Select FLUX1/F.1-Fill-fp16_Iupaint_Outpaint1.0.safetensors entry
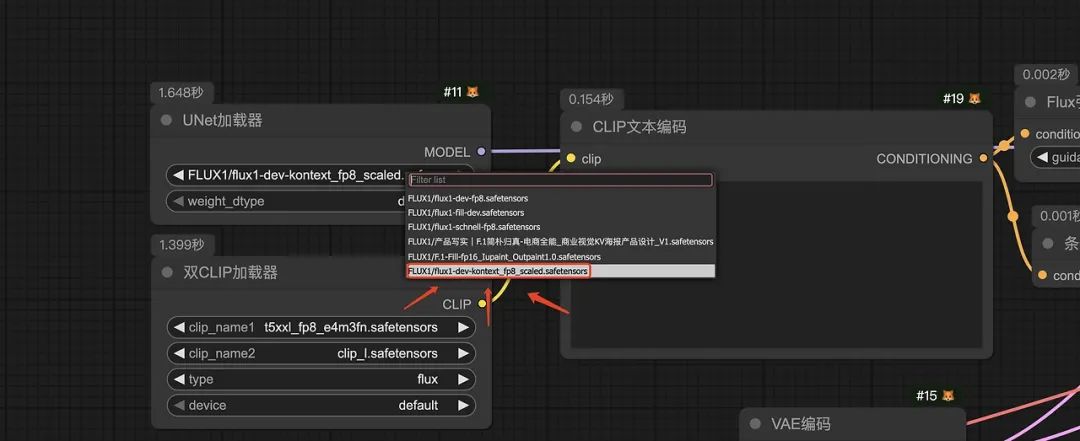1080x441 pixels. (x=560, y=256)
